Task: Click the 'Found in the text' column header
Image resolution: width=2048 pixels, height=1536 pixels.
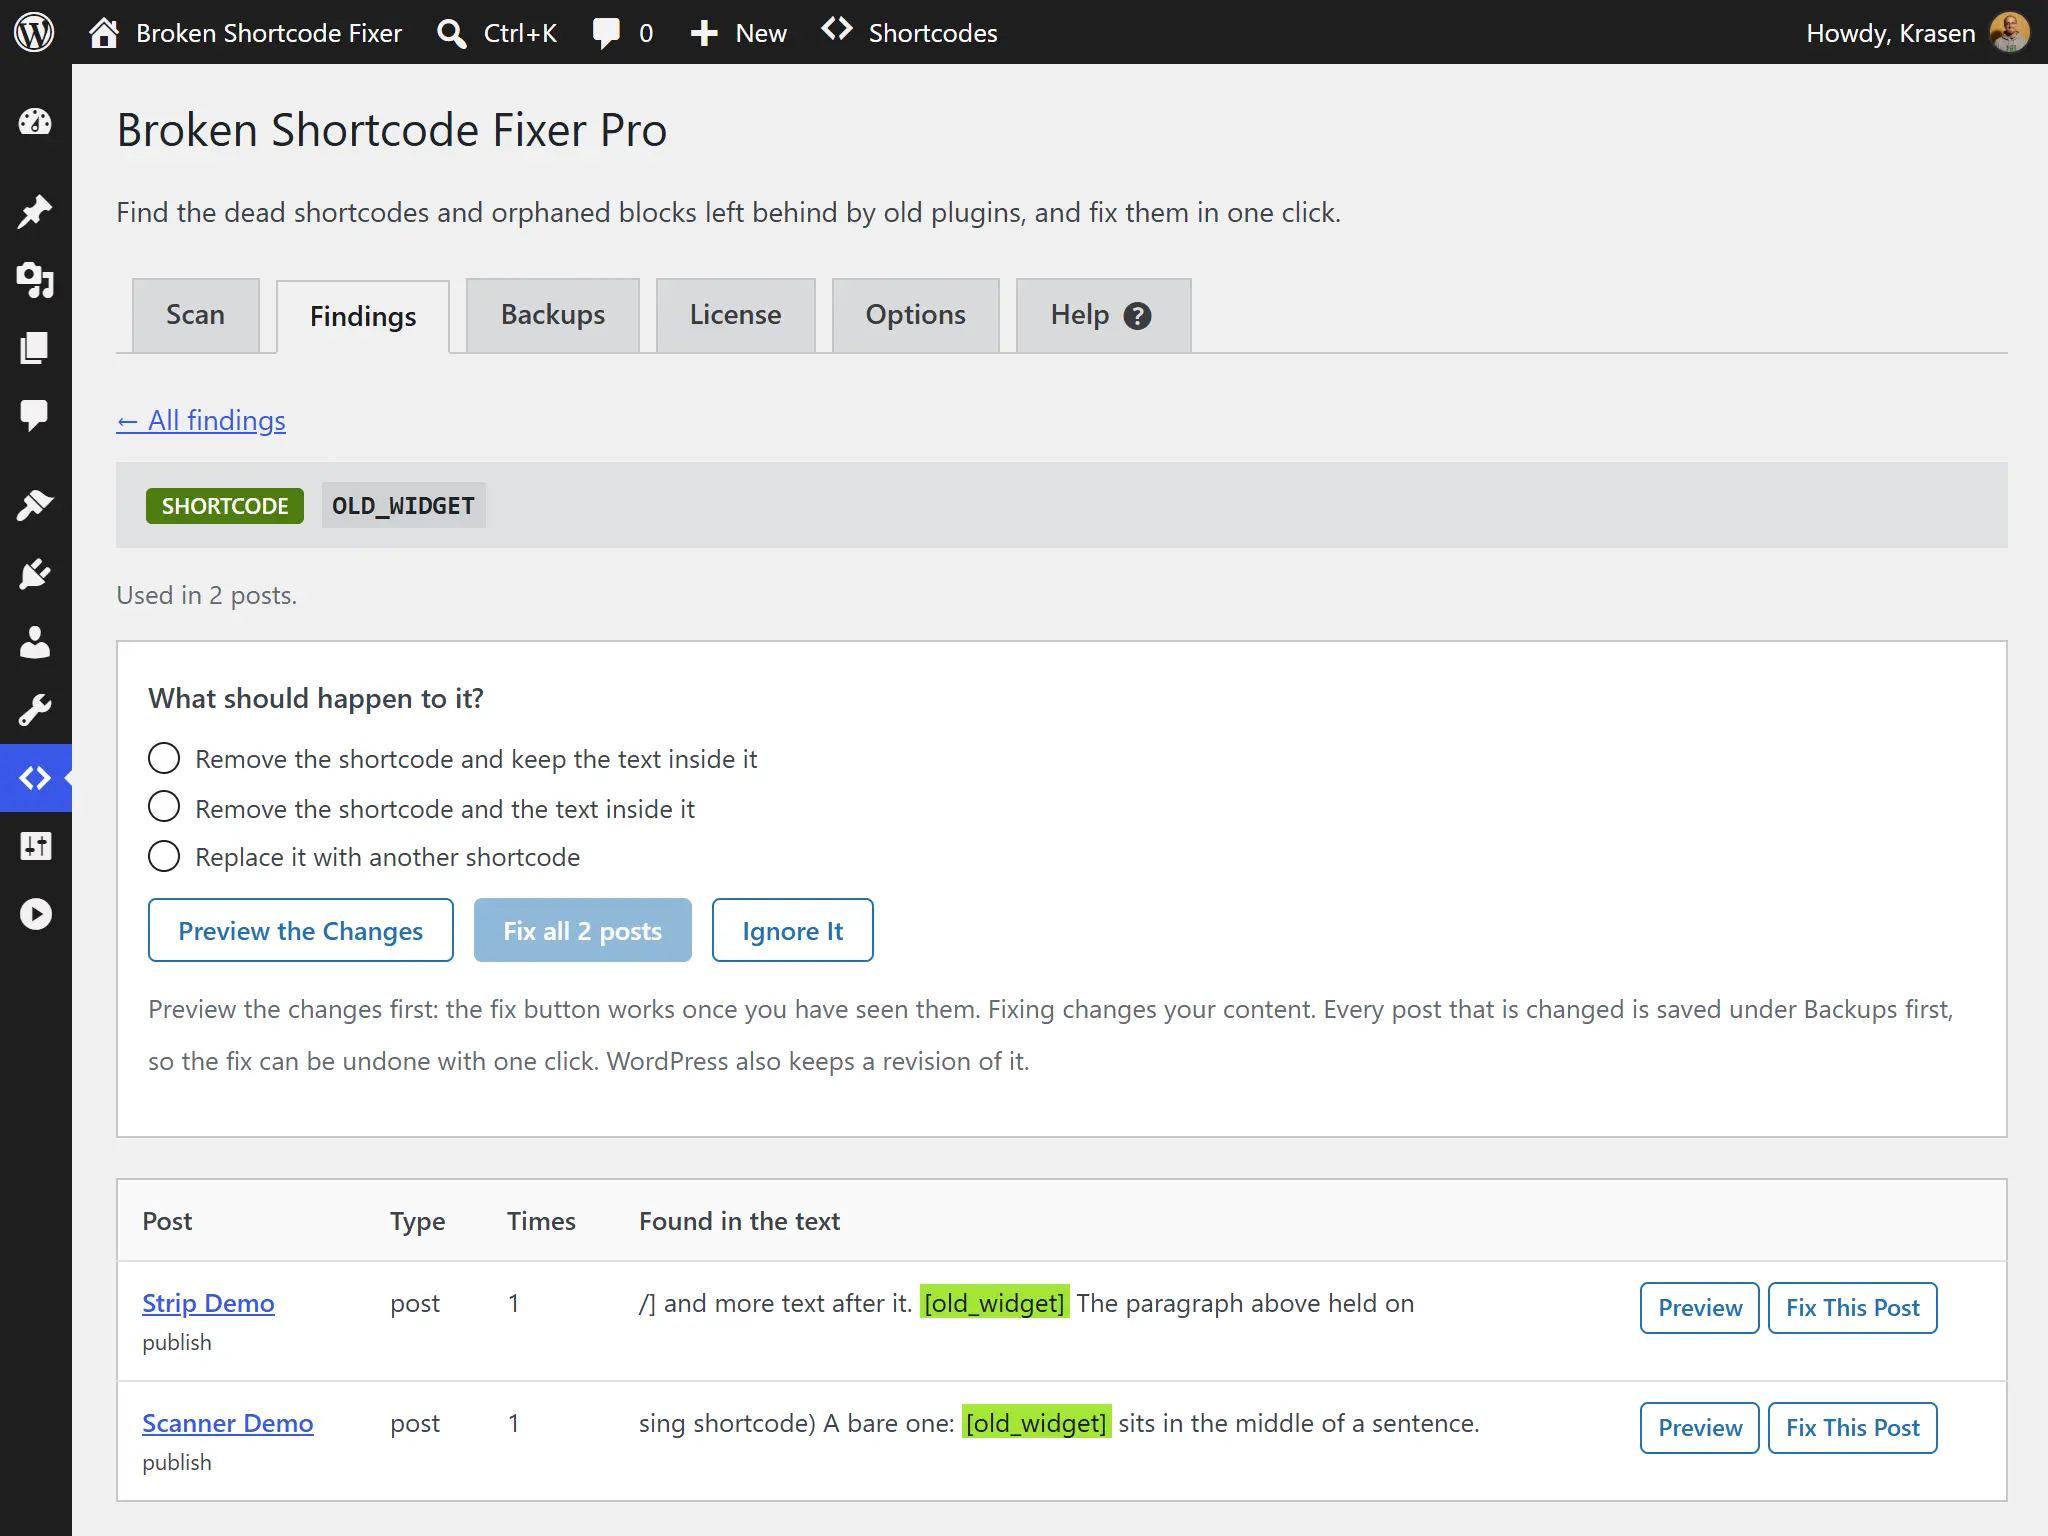Action: click(739, 1221)
